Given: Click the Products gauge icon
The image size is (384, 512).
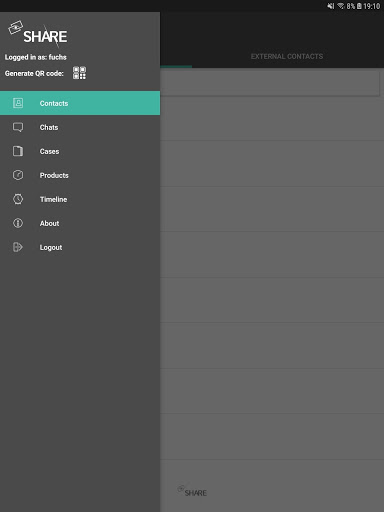Looking at the screenshot, I should [x=18, y=175].
